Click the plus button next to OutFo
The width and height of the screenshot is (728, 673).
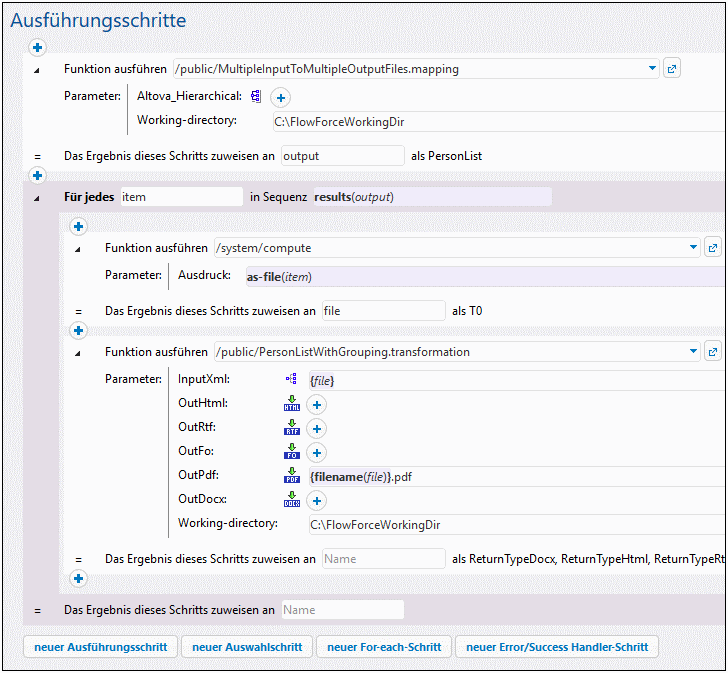[x=317, y=452]
